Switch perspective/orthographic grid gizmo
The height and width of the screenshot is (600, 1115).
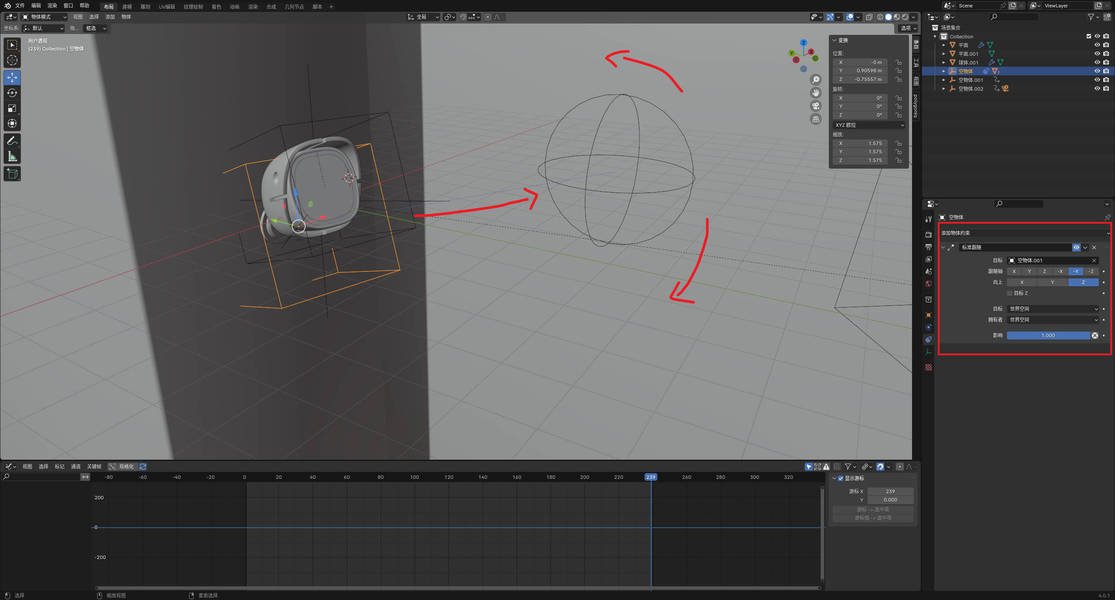point(816,119)
